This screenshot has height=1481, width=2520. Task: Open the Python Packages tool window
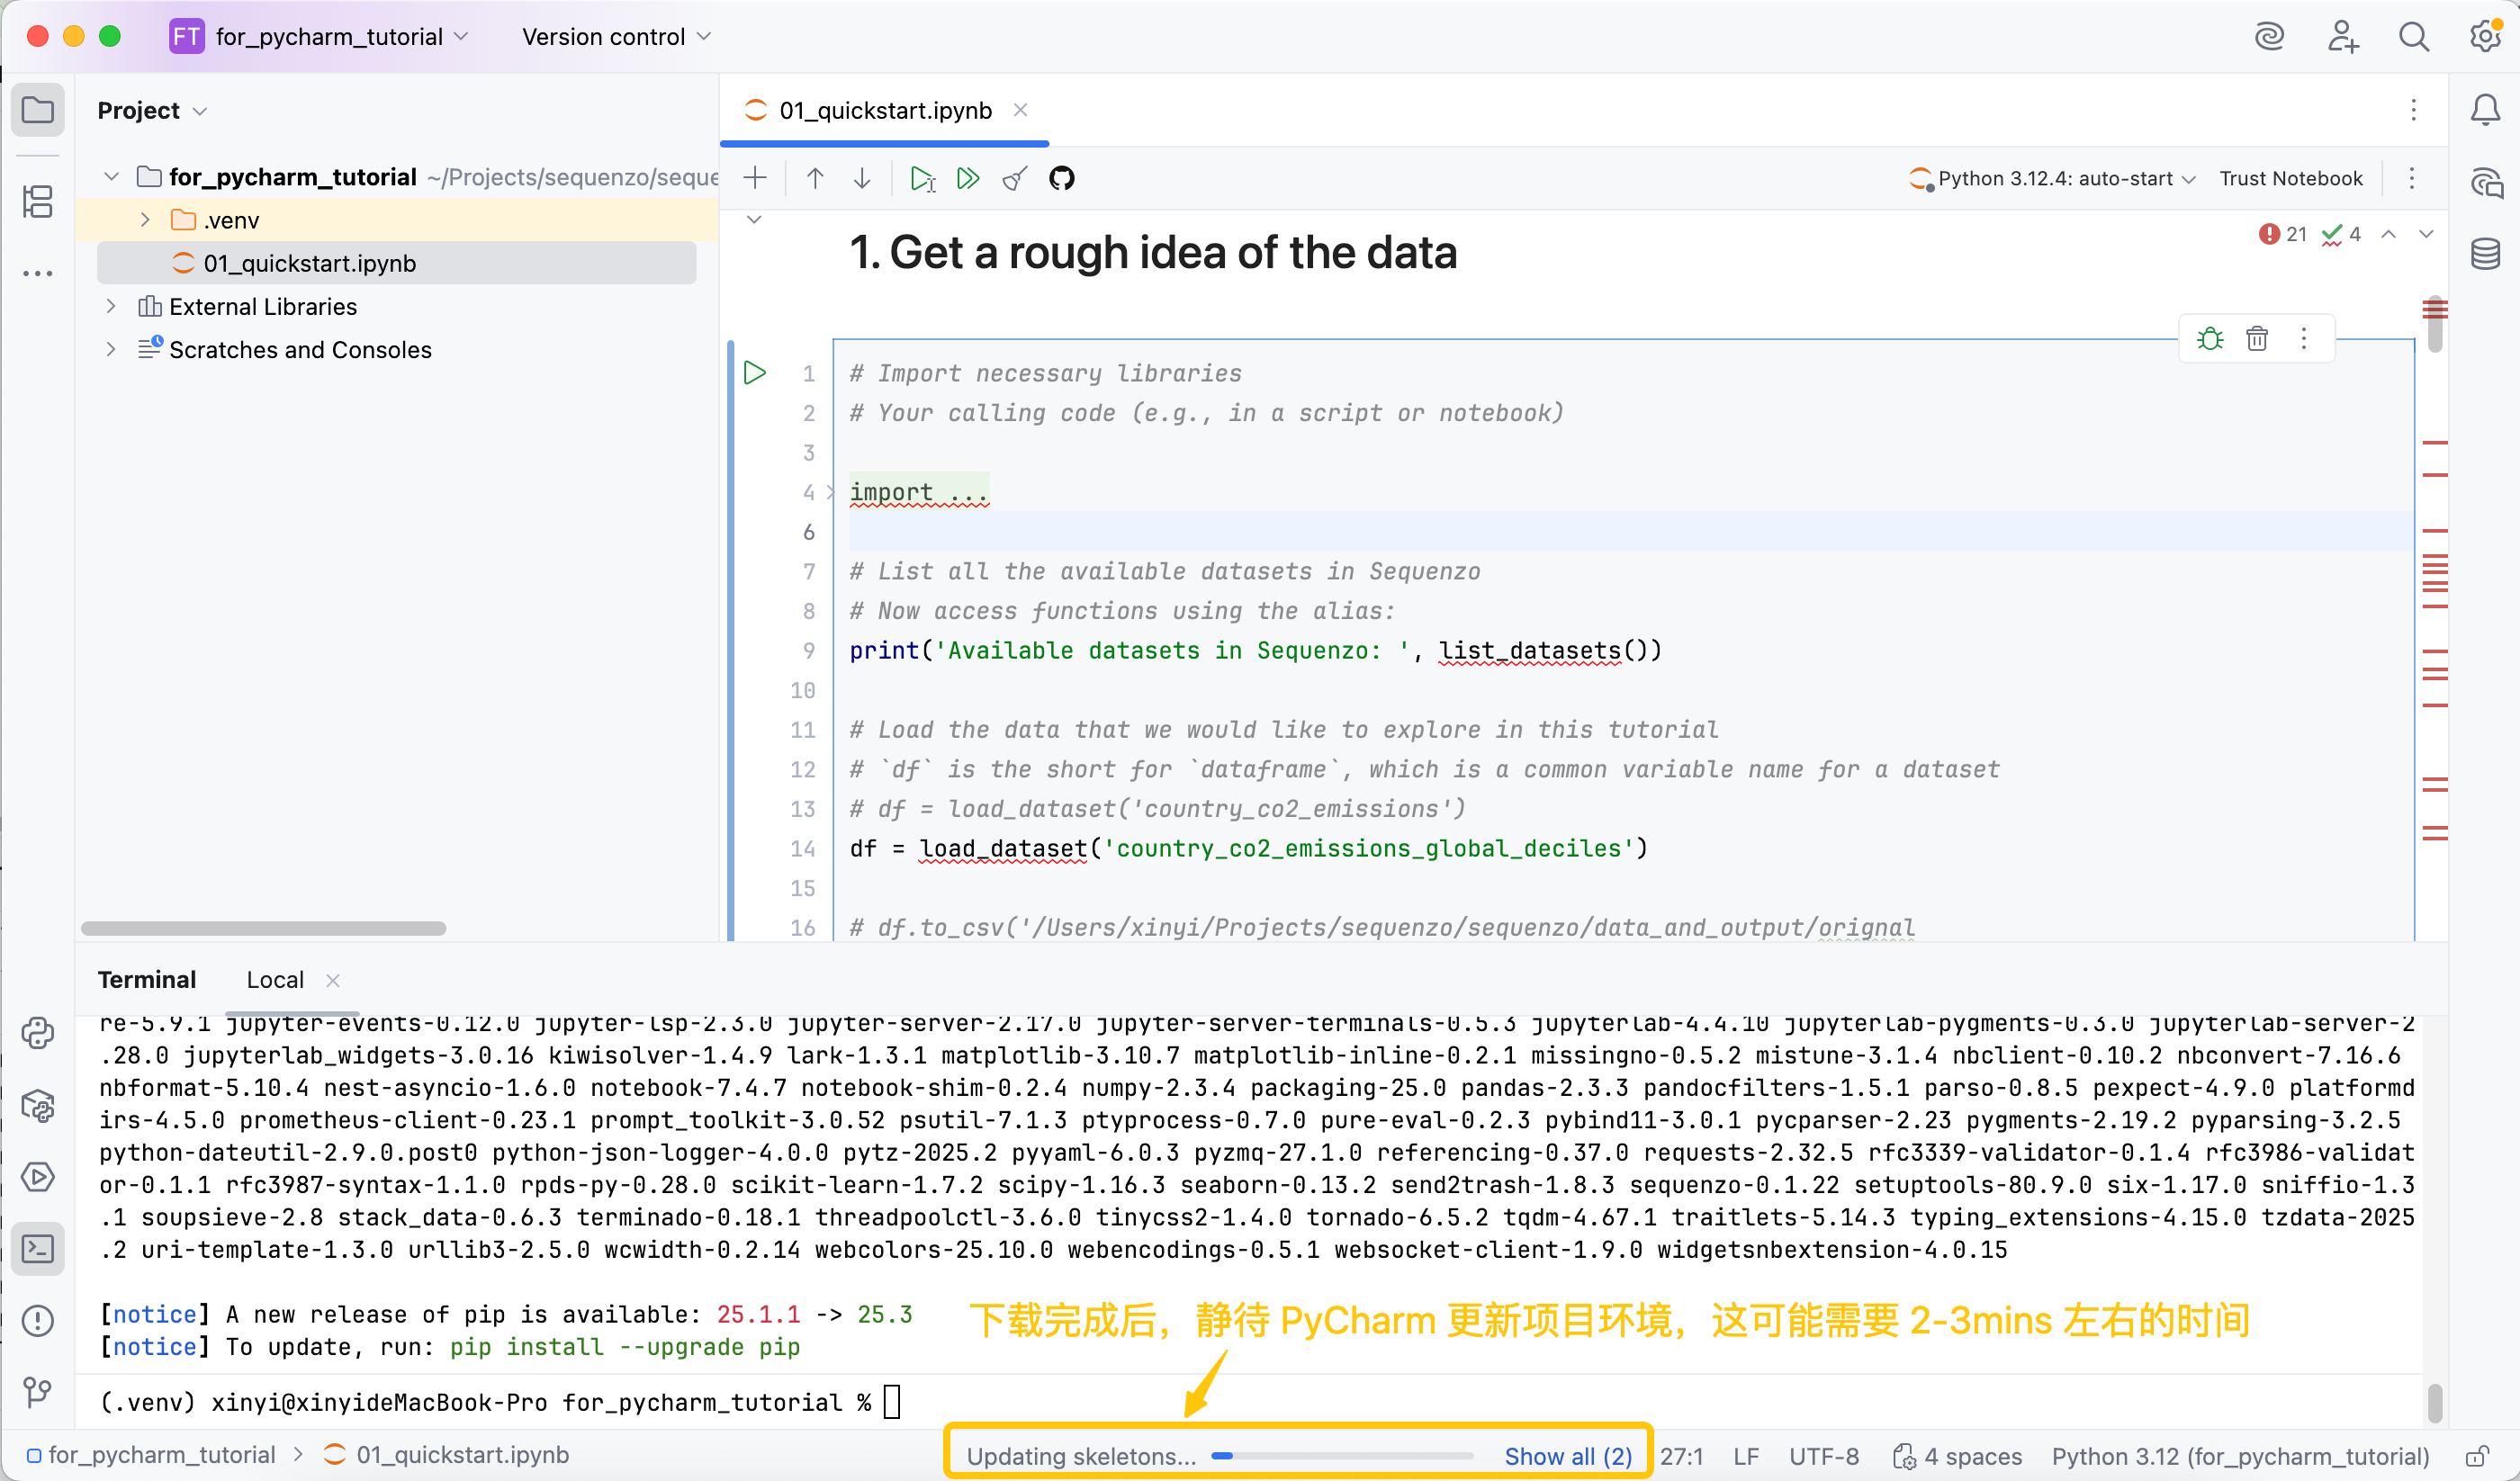(38, 1105)
